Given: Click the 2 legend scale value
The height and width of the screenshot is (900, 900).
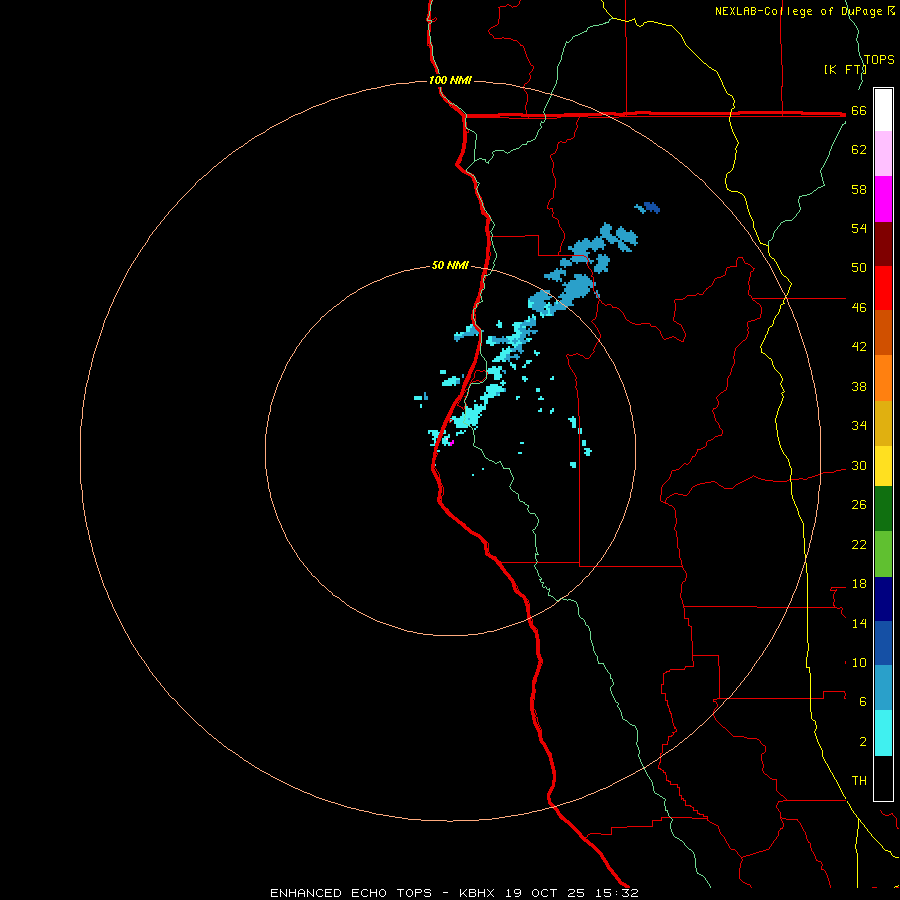Looking at the screenshot, I should click(863, 742).
